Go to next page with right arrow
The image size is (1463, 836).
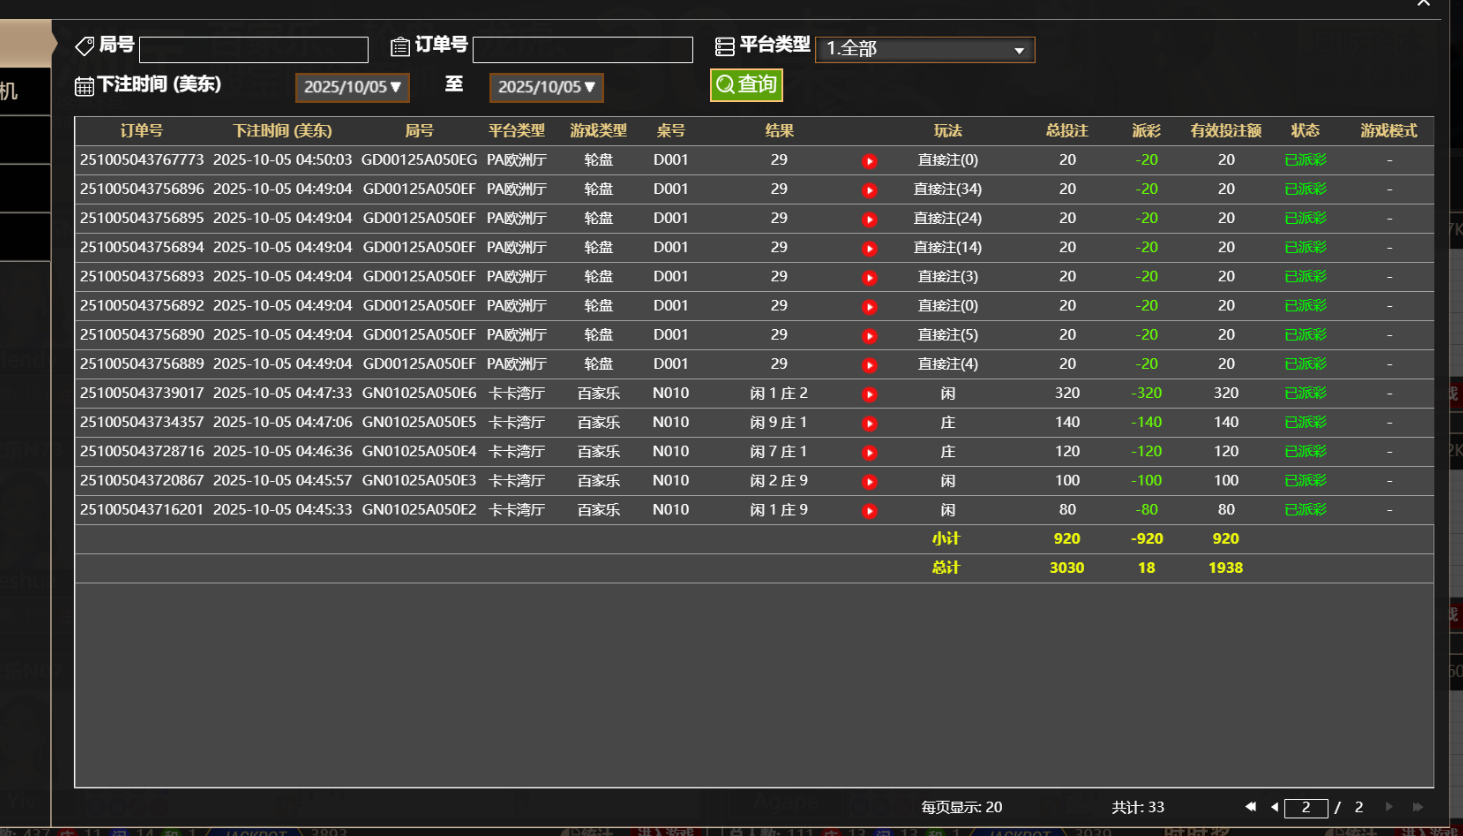[1390, 807]
